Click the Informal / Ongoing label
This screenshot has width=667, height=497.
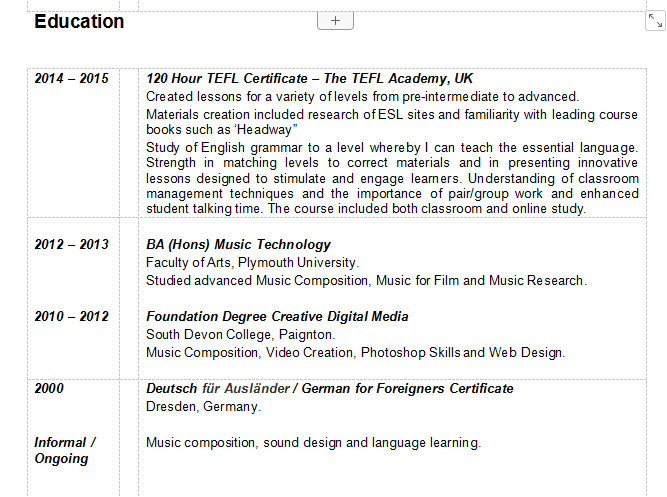64,450
